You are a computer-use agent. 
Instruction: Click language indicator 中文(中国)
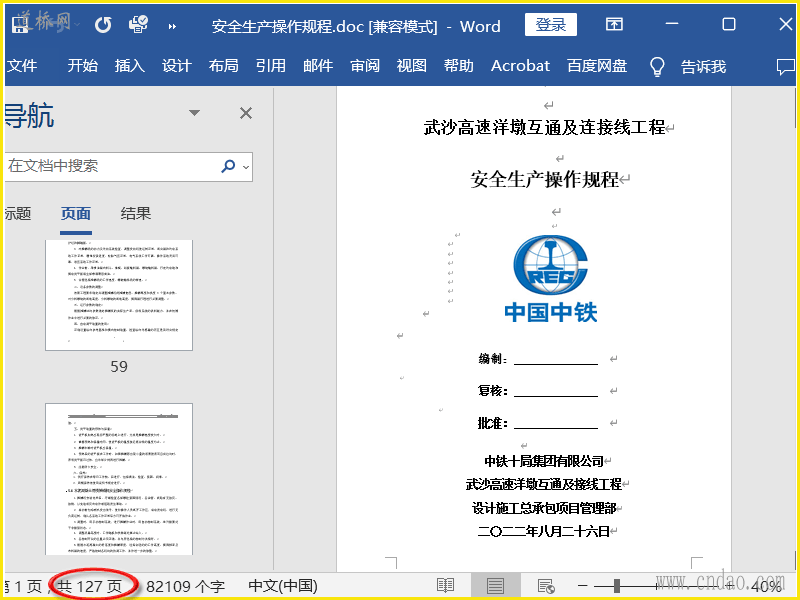(283, 586)
